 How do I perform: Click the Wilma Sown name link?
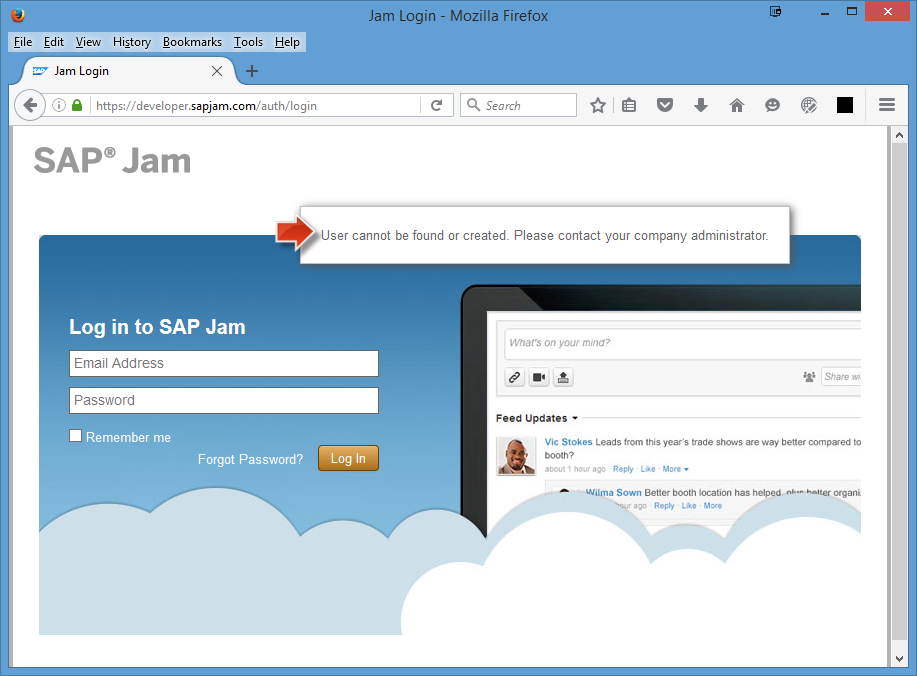click(613, 492)
